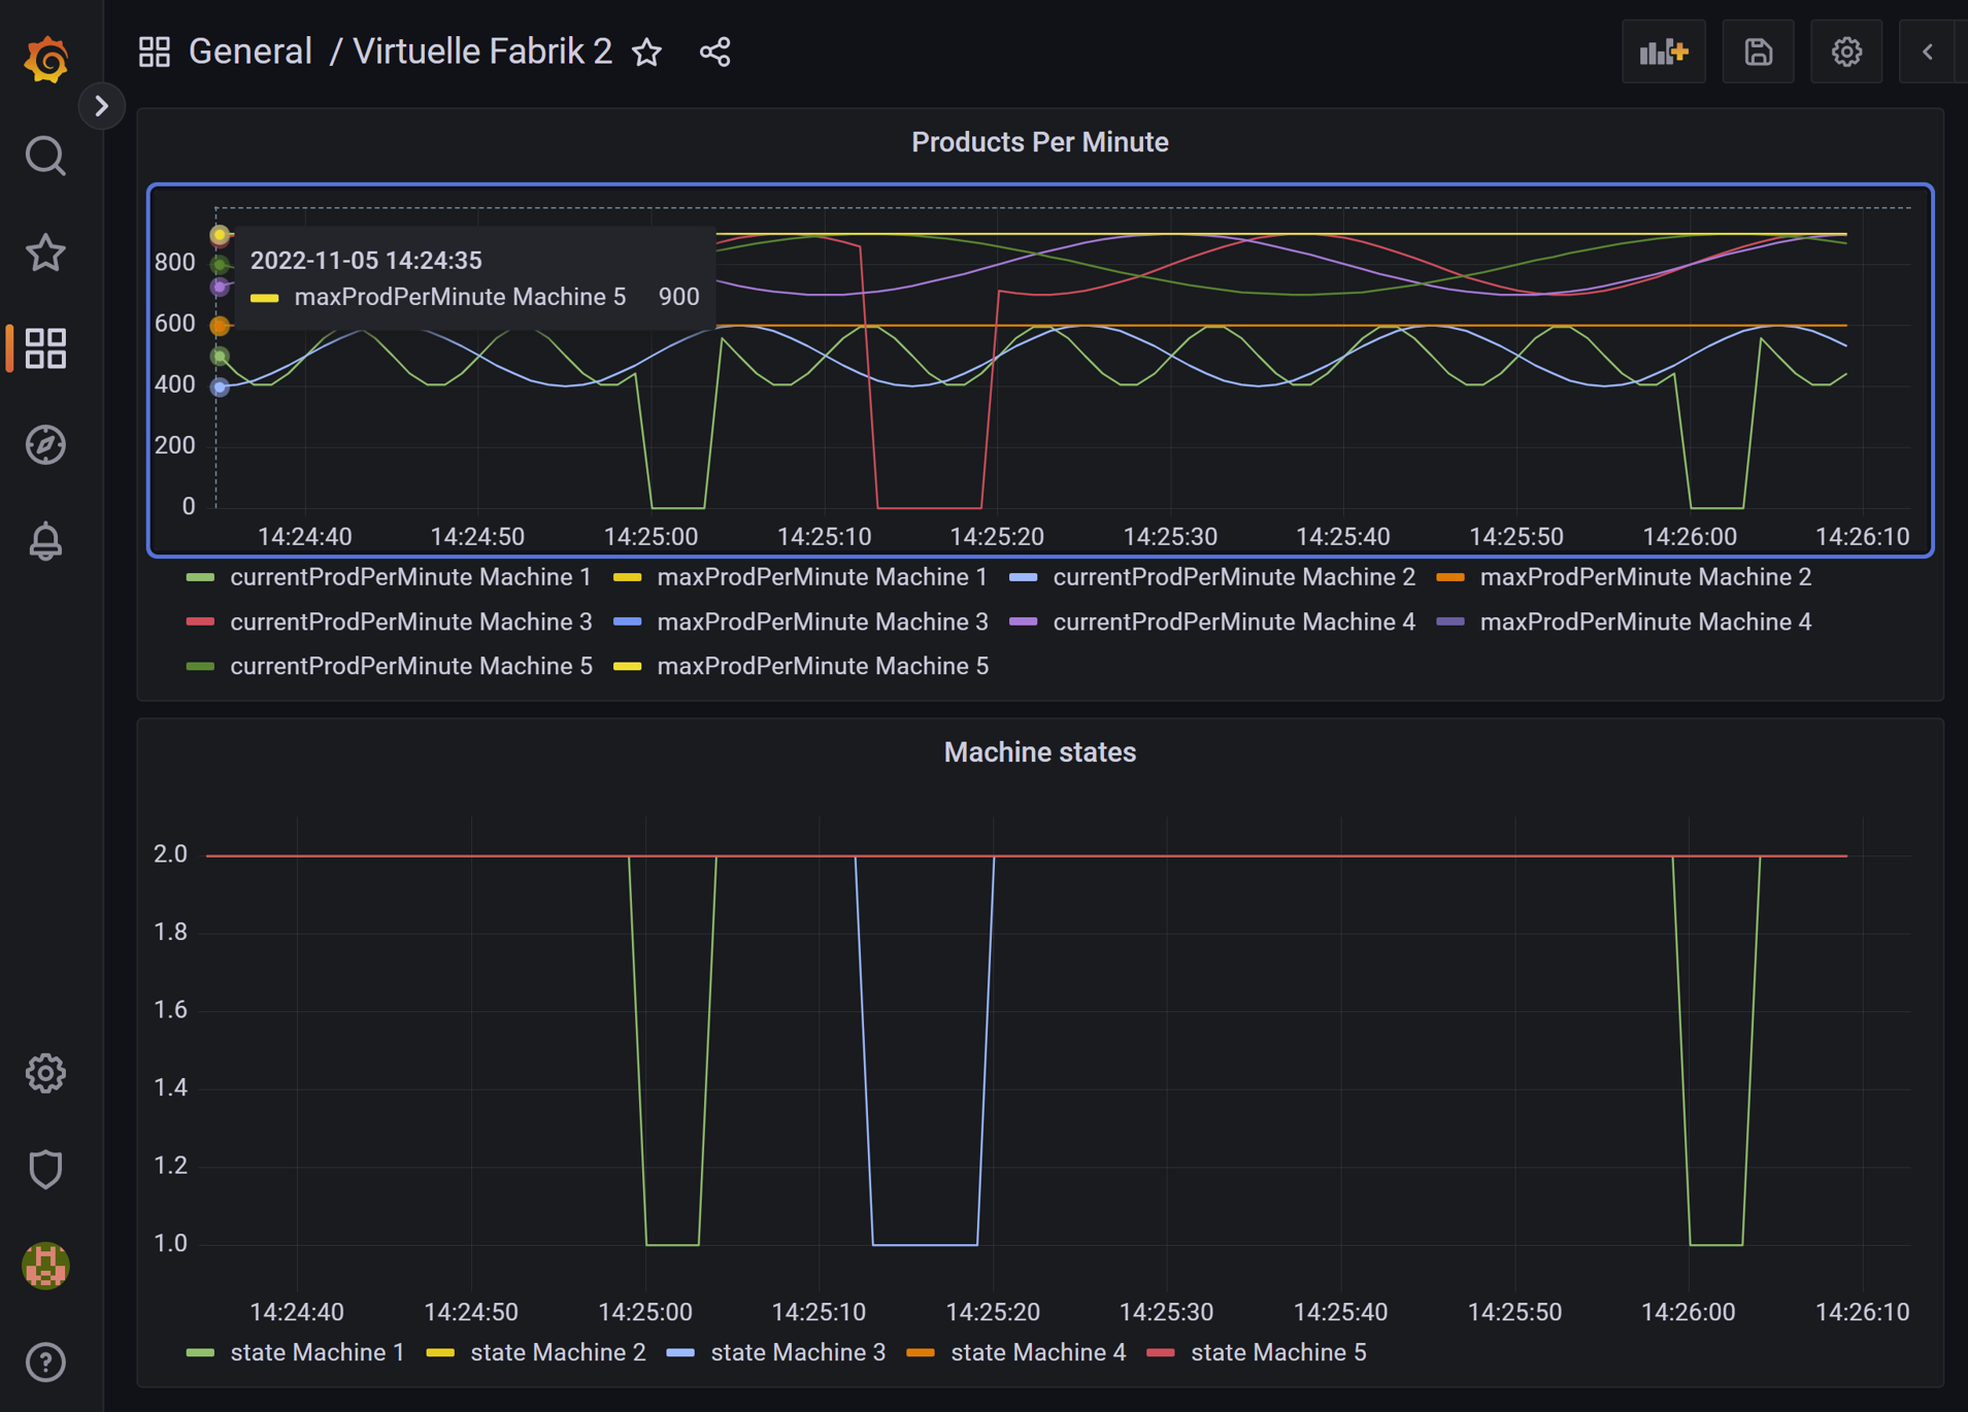Click maxProdPerMinute Machine 2 orange color swatch
Viewport: 1968px width, 1412px height.
(1450, 577)
